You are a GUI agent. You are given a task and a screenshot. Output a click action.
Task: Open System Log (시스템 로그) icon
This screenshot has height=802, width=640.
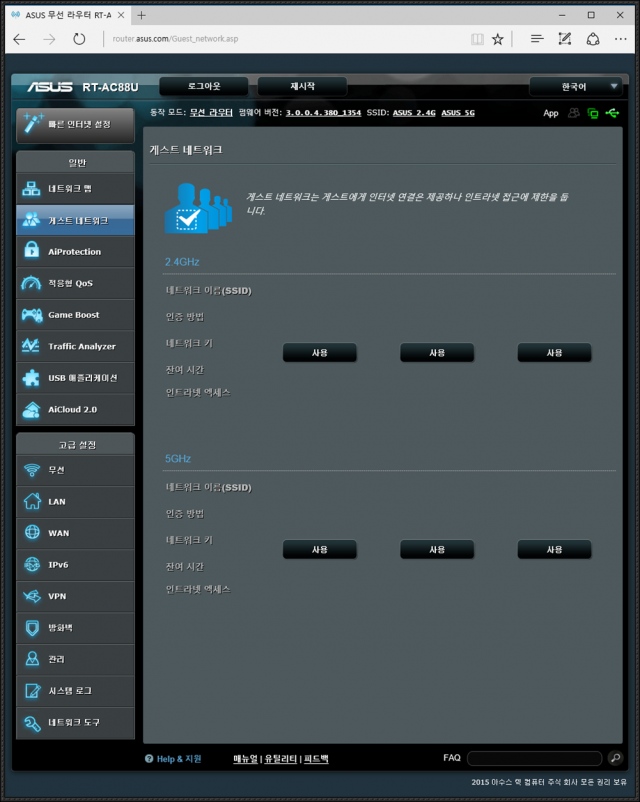pyautogui.click(x=32, y=690)
